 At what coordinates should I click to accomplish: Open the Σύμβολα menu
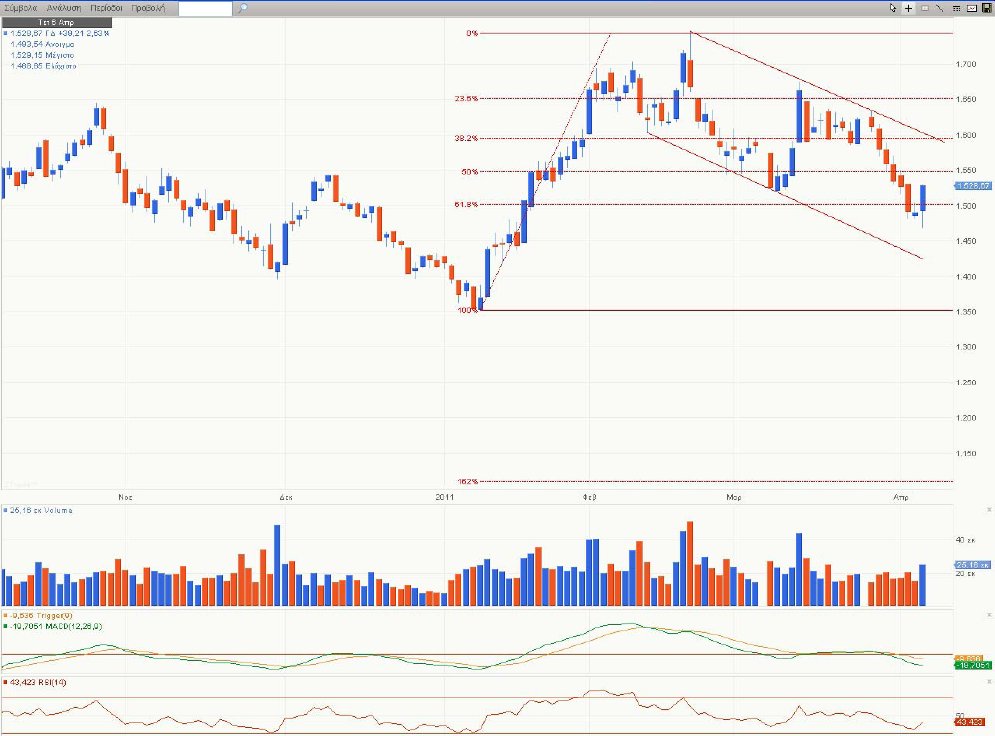click(21, 8)
